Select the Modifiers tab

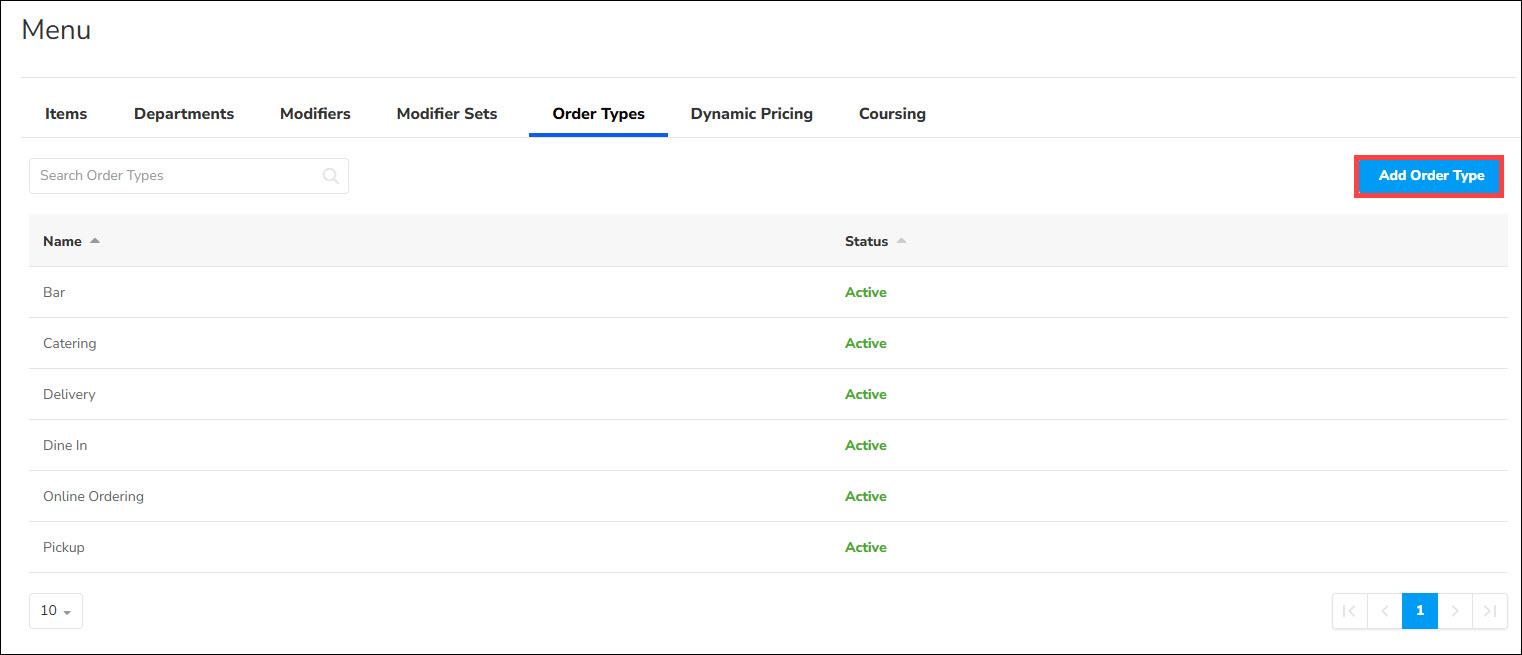click(x=315, y=114)
